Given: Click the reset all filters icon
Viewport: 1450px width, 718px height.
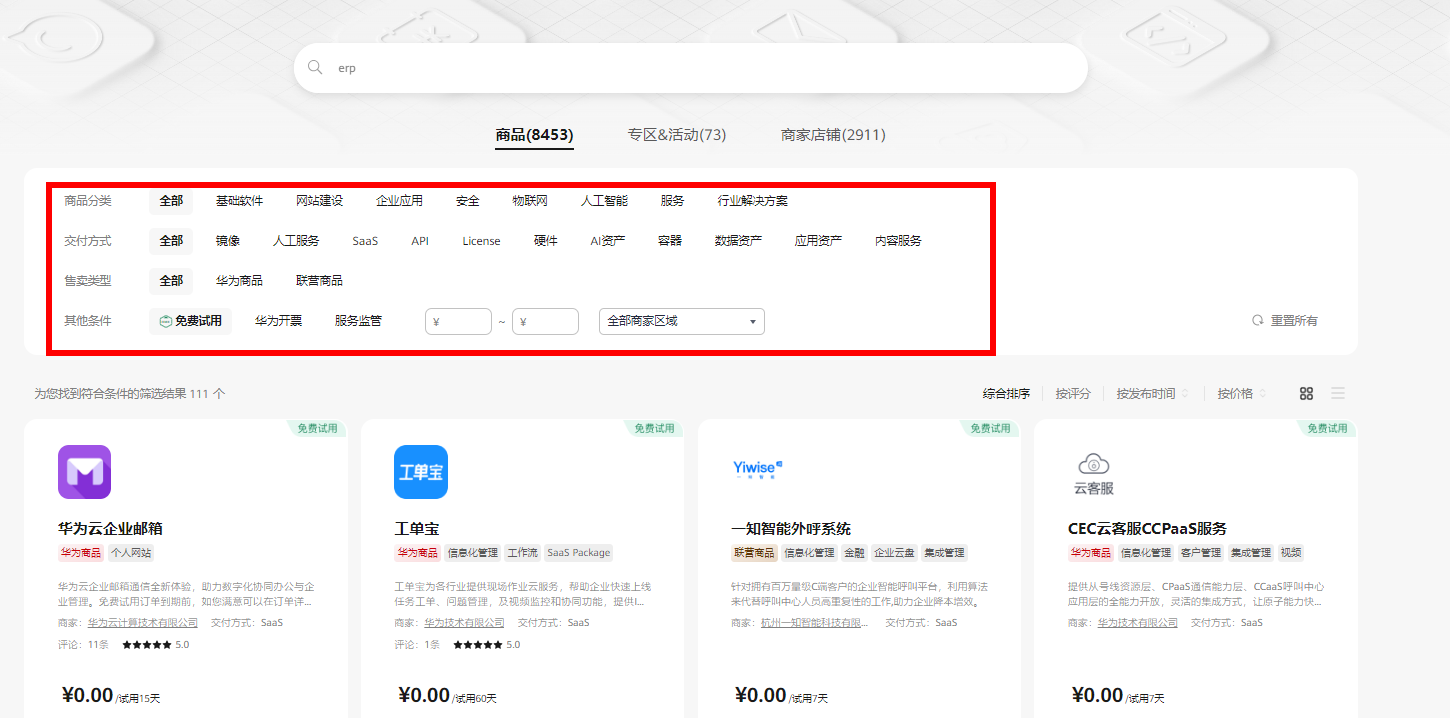Looking at the screenshot, I should 1258,321.
